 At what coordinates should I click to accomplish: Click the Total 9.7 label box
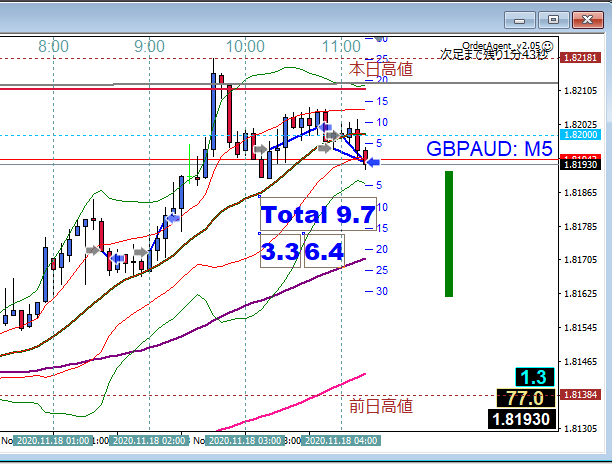318,214
